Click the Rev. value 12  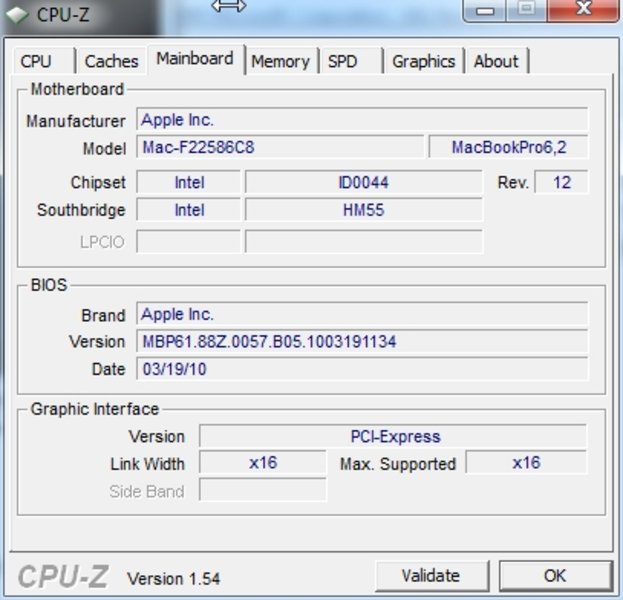561,182
